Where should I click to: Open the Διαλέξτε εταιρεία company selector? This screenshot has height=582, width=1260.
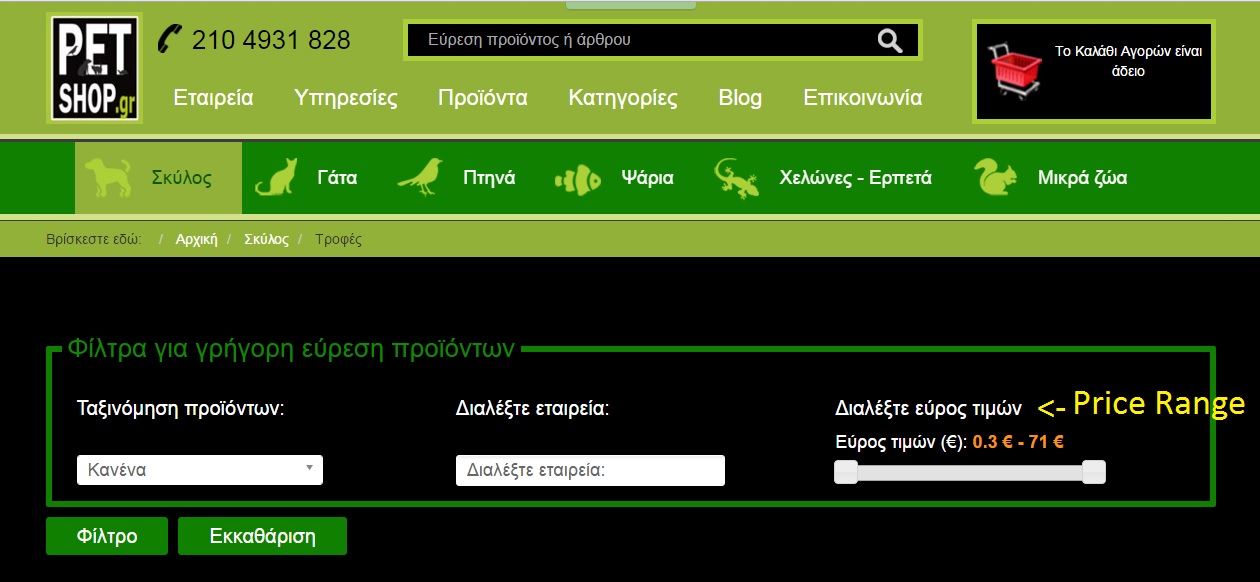[590, 470]
